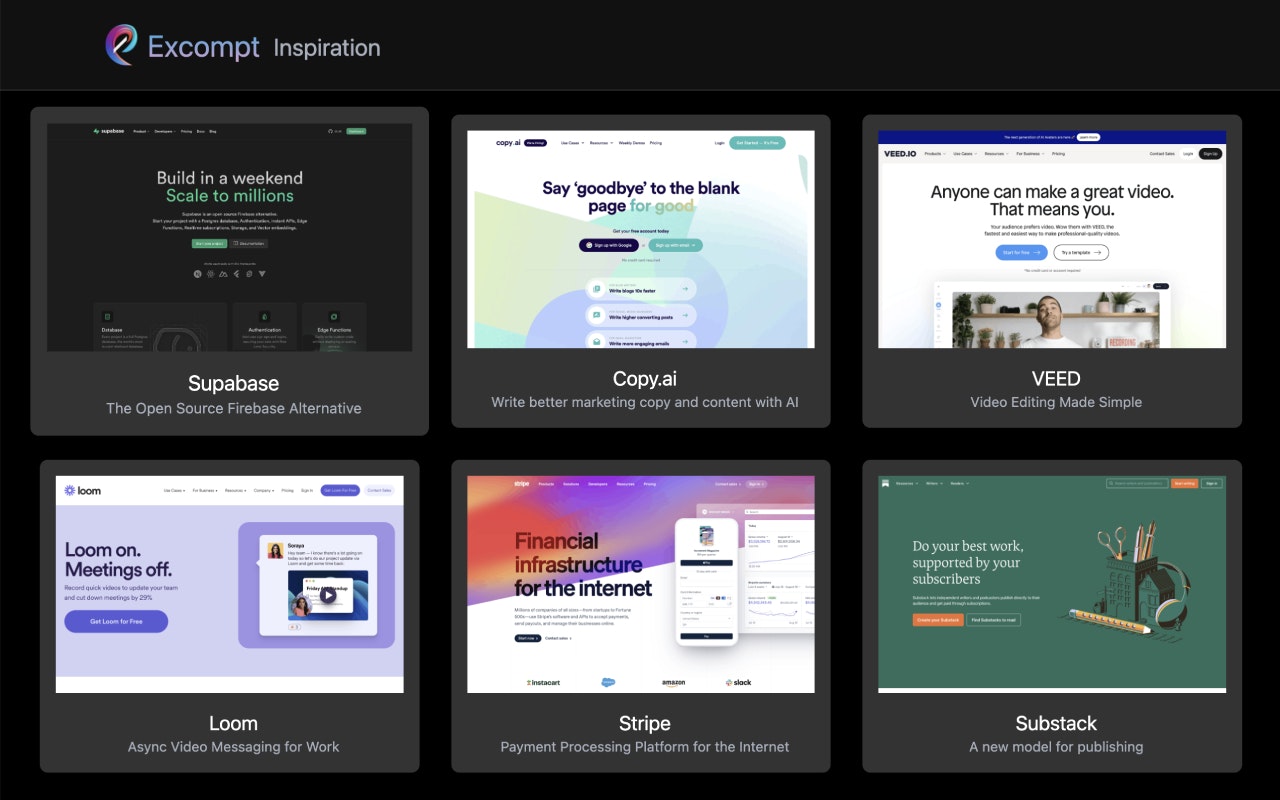Select the Stripe logo in the header
The height and width of the screenshot is (800, 1280).
pyautogui.click(x=521, y=484)
